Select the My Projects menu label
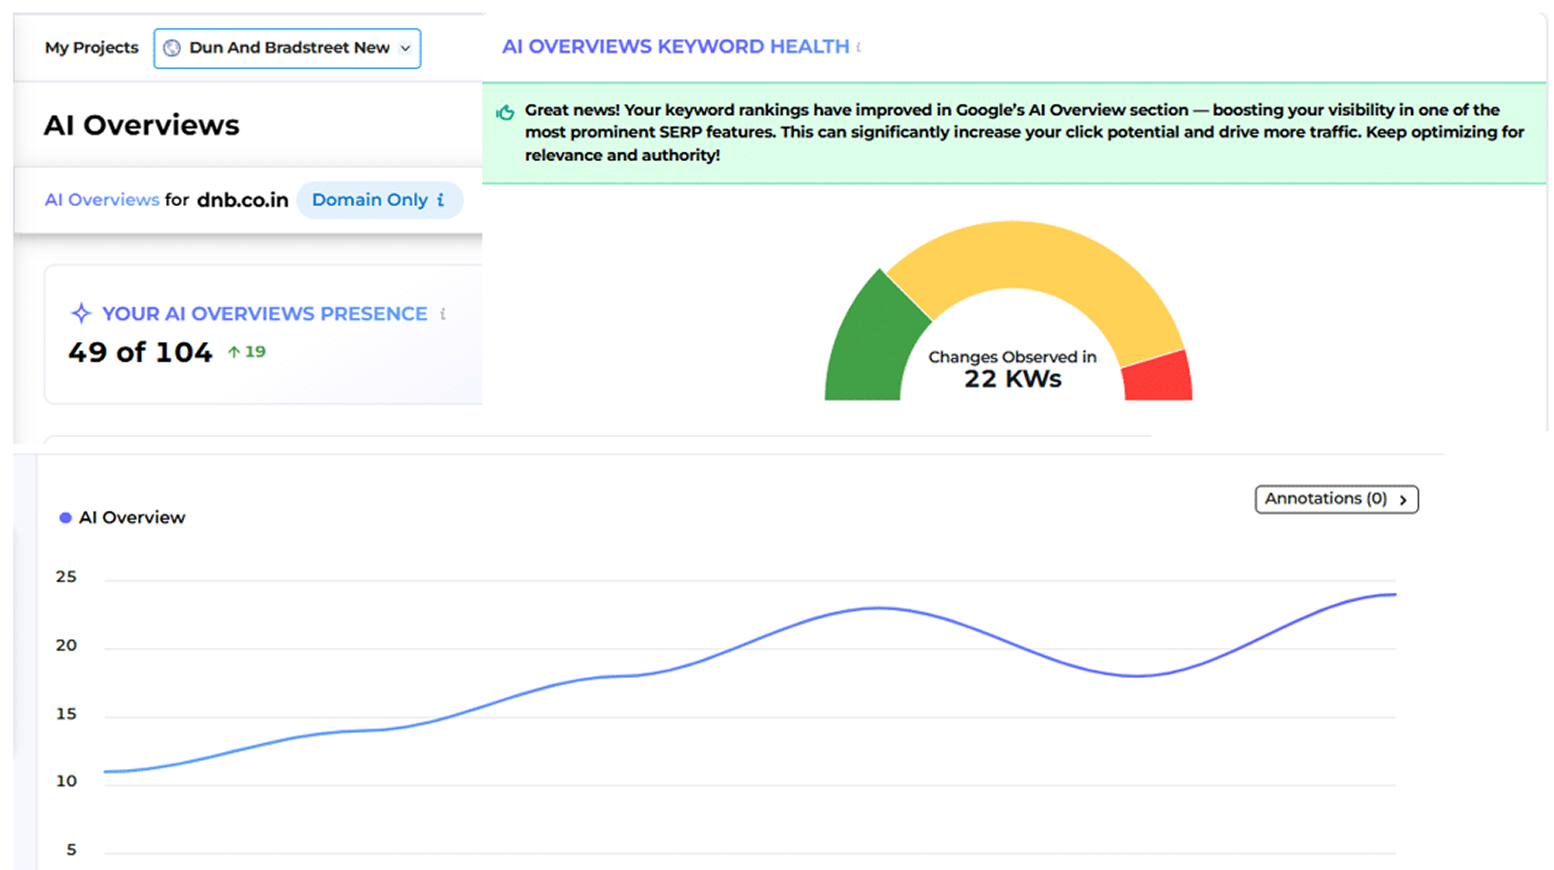 [x=91, y=48]
